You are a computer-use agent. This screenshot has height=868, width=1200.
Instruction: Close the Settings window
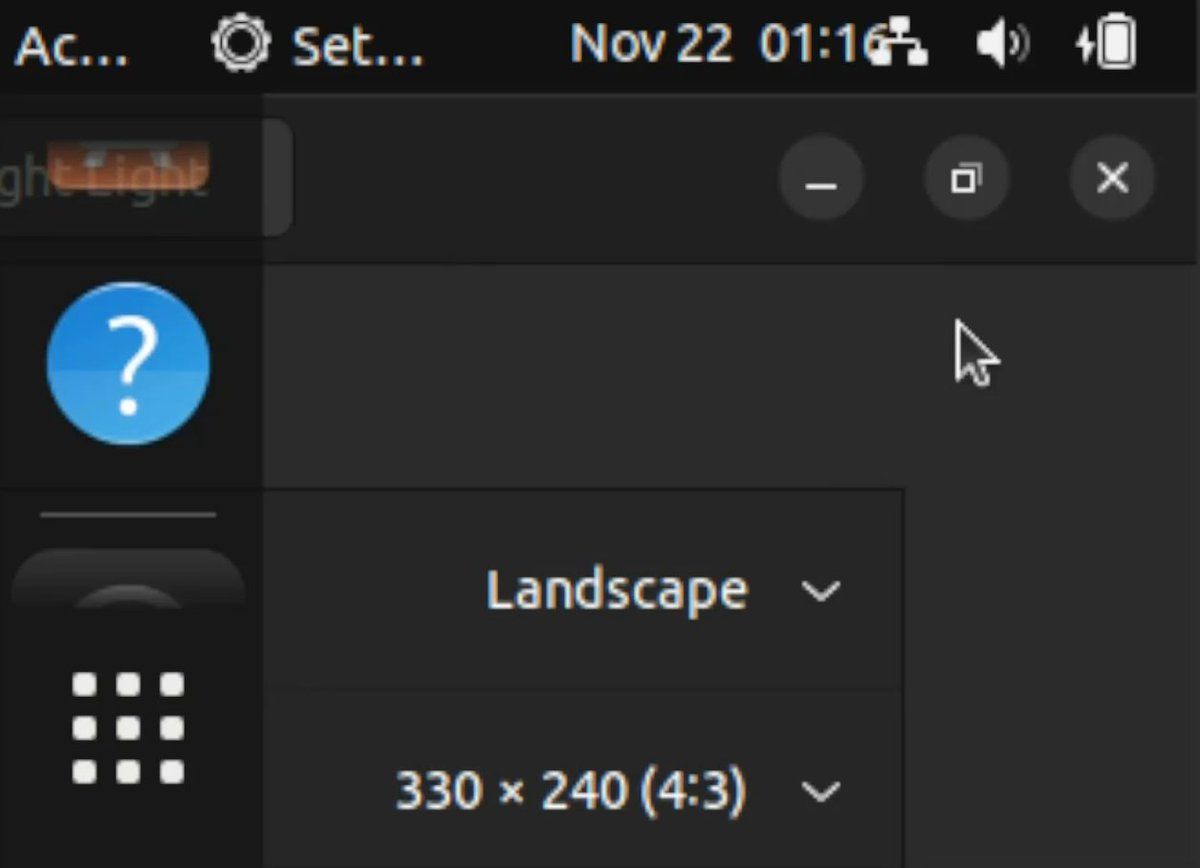[x=1112, y=179]
